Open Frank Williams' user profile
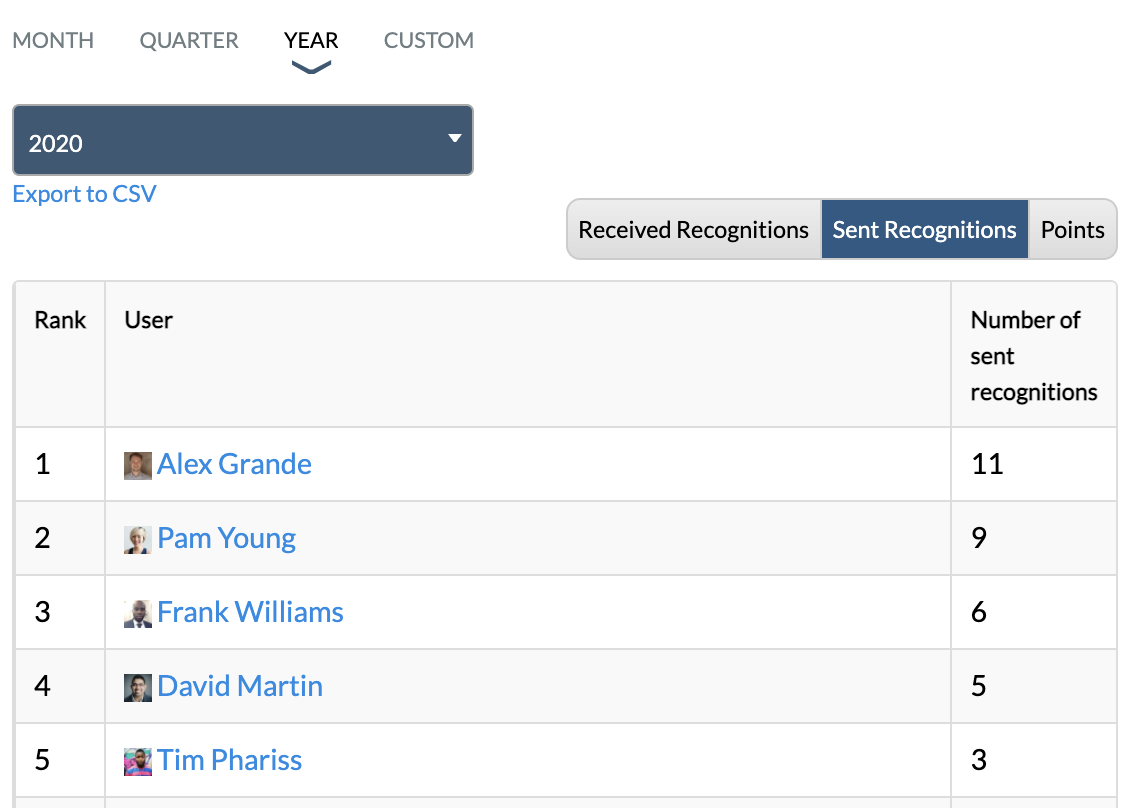1138x808 pixels. click(250, 612)
